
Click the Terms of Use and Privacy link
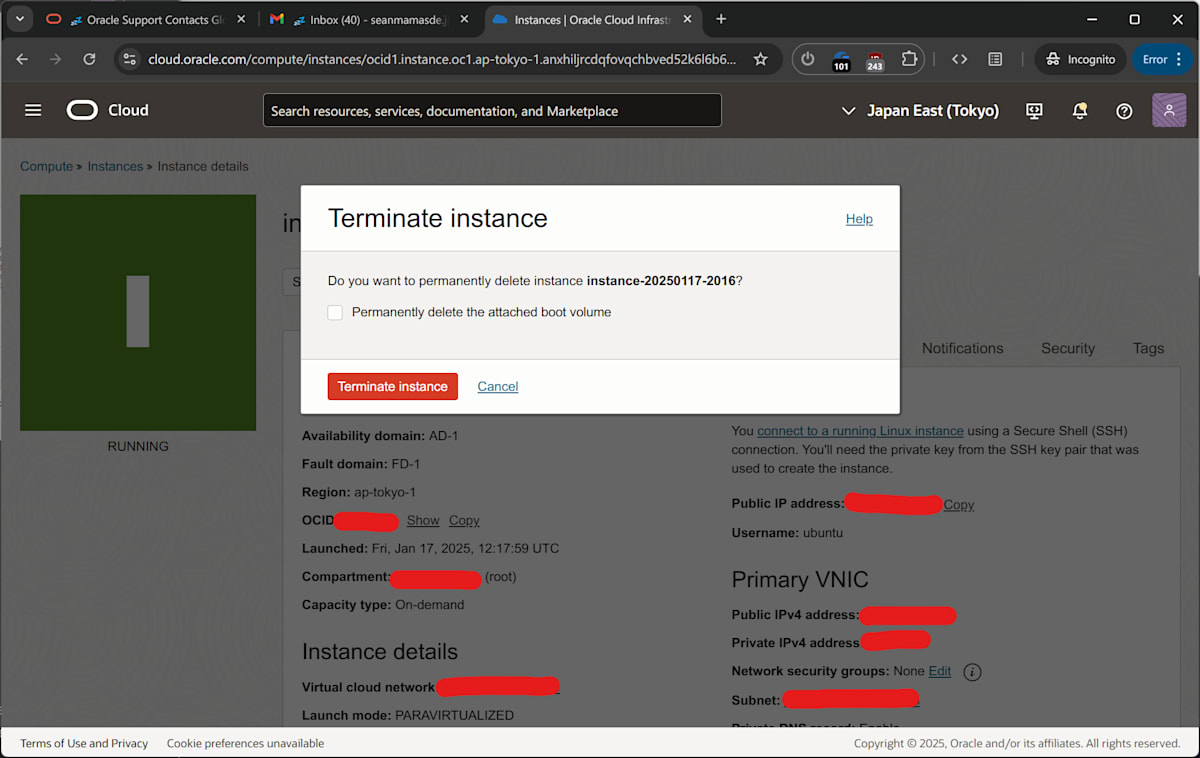84,743
